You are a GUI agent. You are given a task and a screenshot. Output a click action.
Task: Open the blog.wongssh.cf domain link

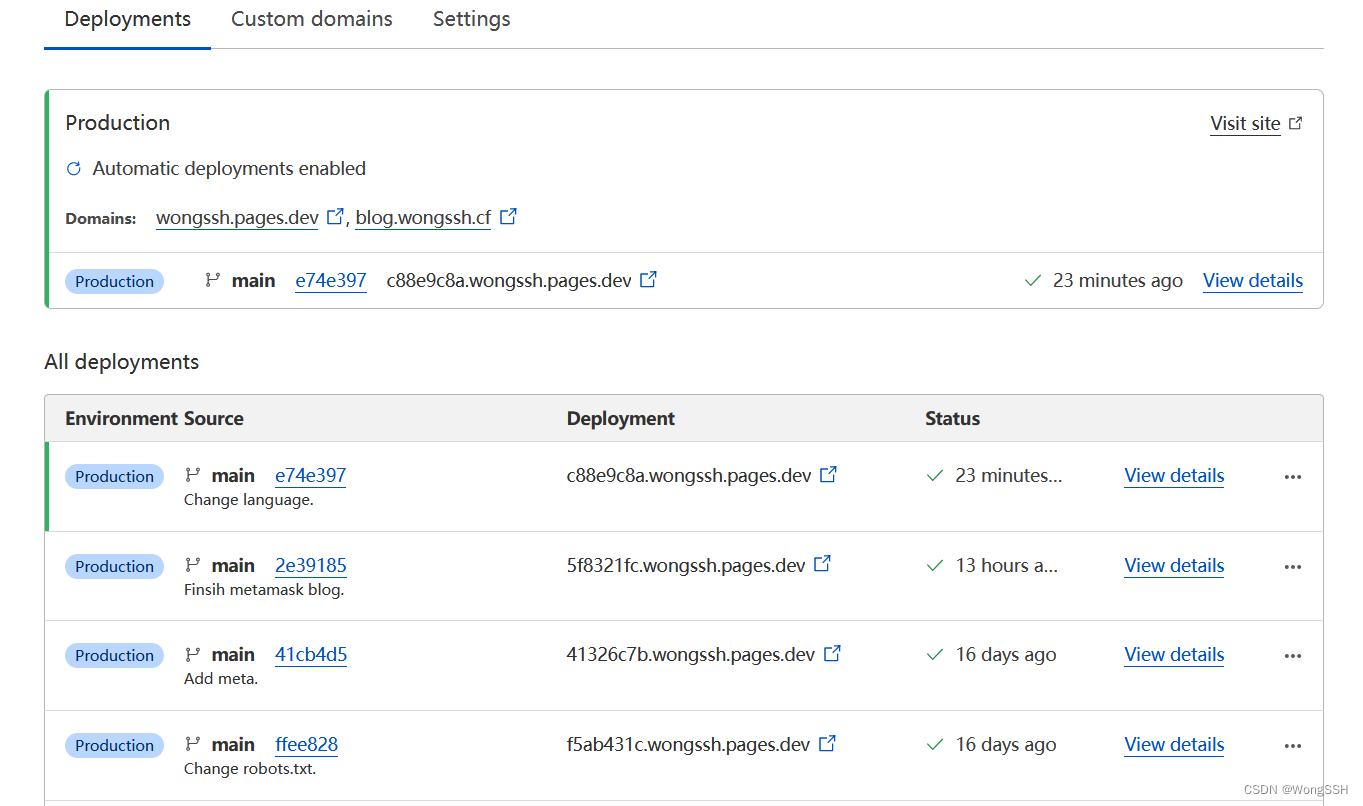[423, 217]
